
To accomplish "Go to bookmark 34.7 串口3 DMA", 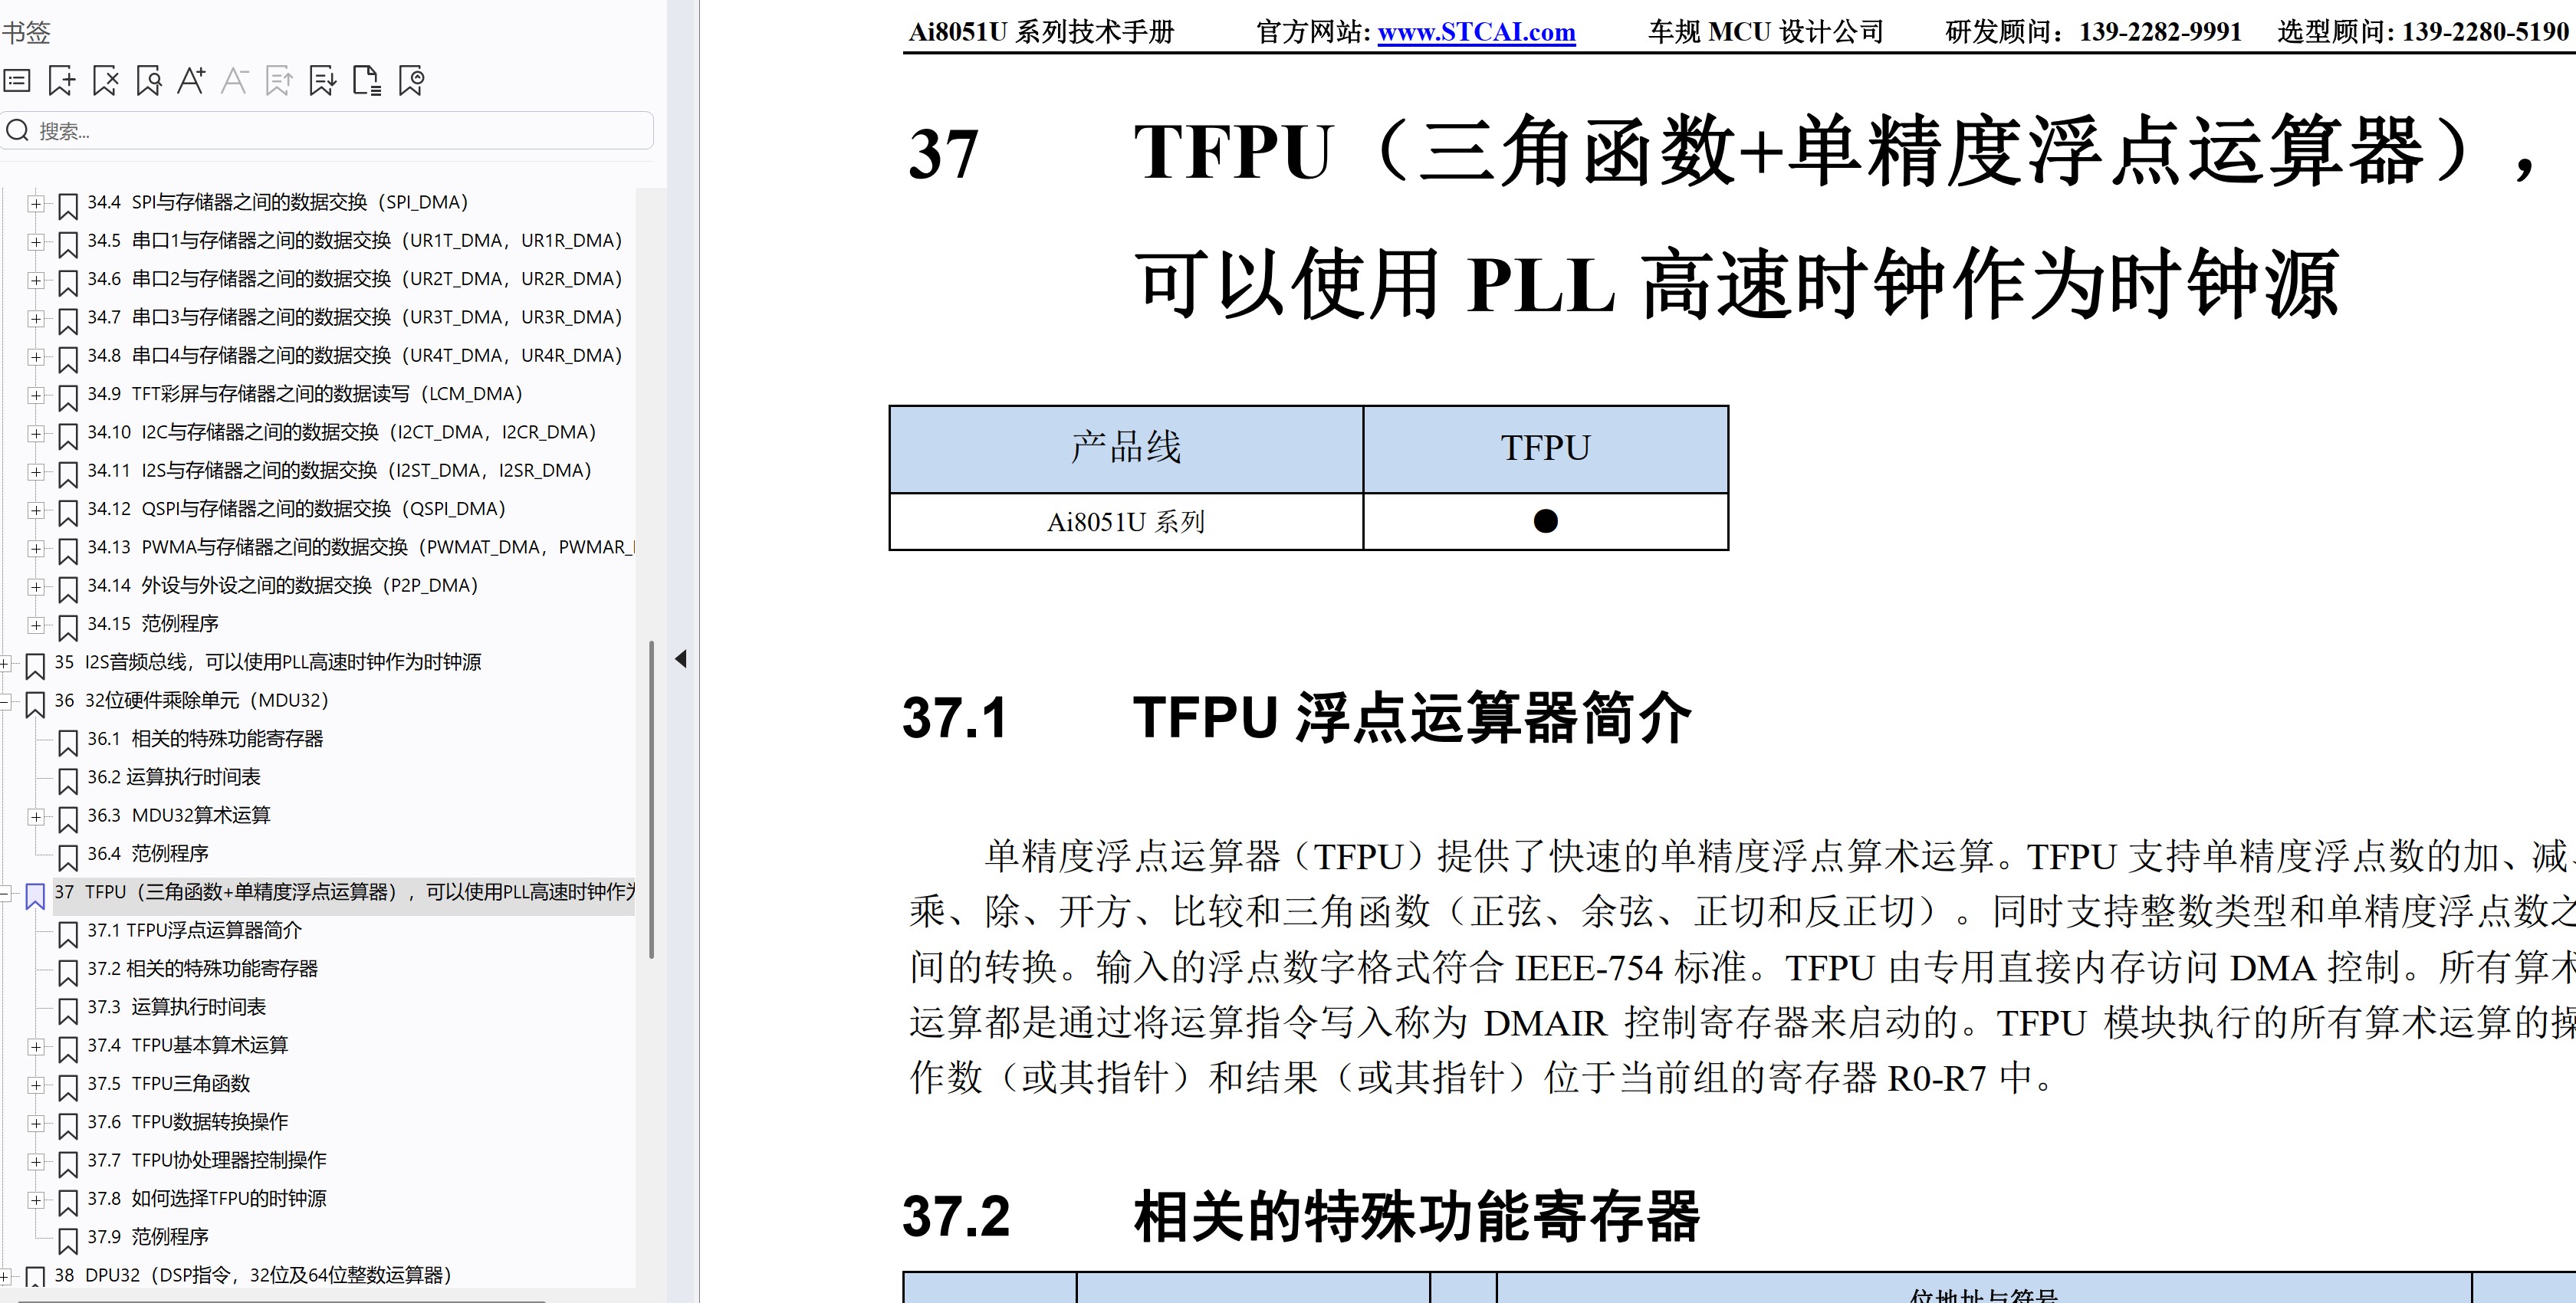I will (x=354, y=317).
